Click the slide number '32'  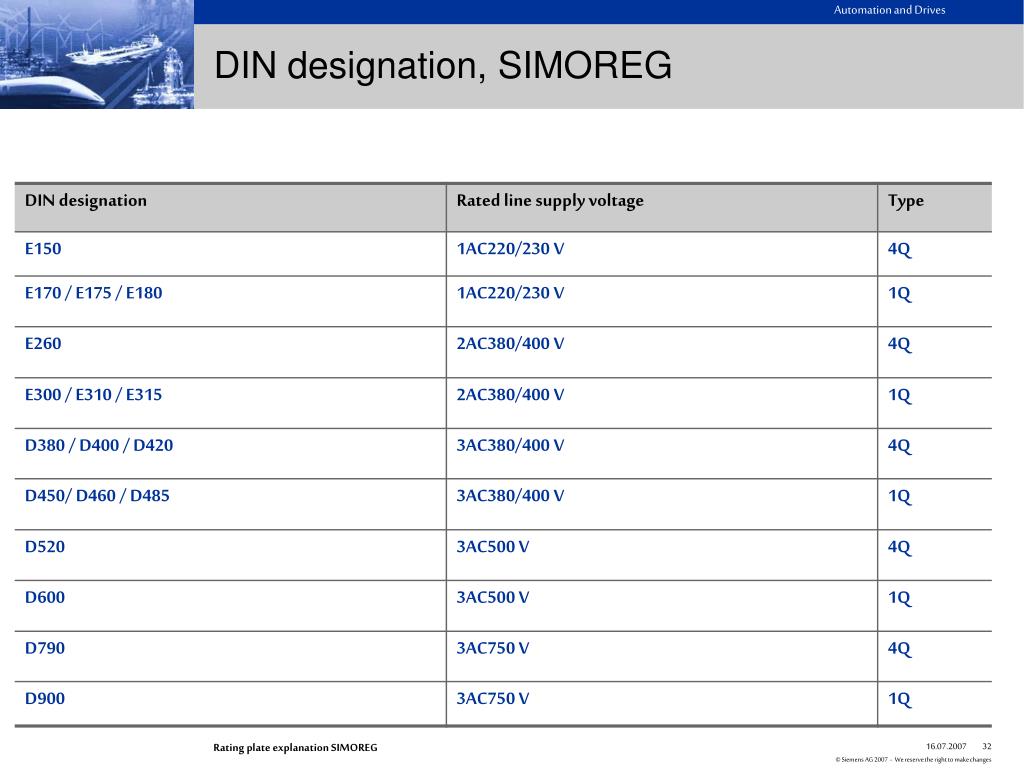click(x=986, y=746)
